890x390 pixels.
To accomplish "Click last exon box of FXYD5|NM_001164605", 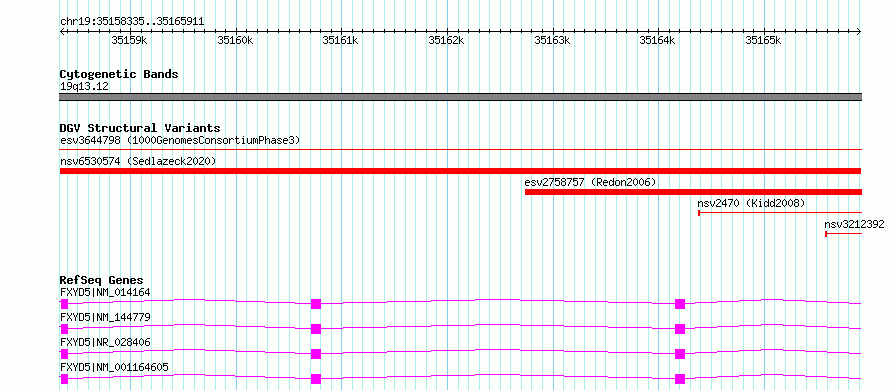I will point(680,379).
